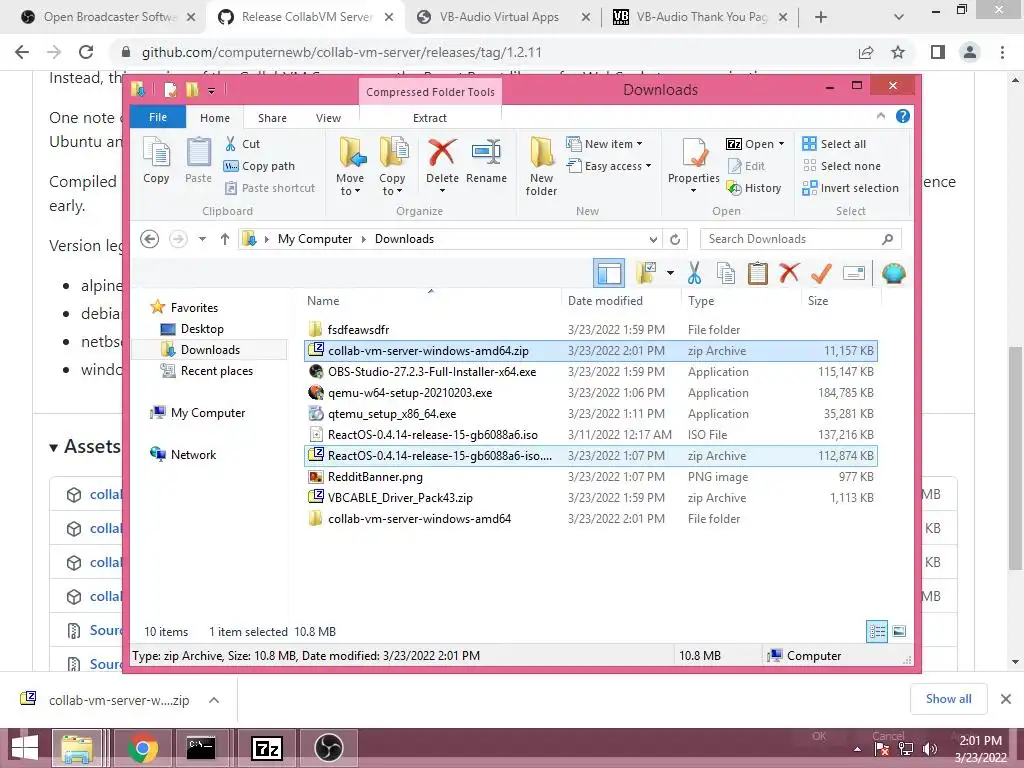Go back in Explorer navigation
Viewport: 1024px width, 768px height.
pos(150,239)
